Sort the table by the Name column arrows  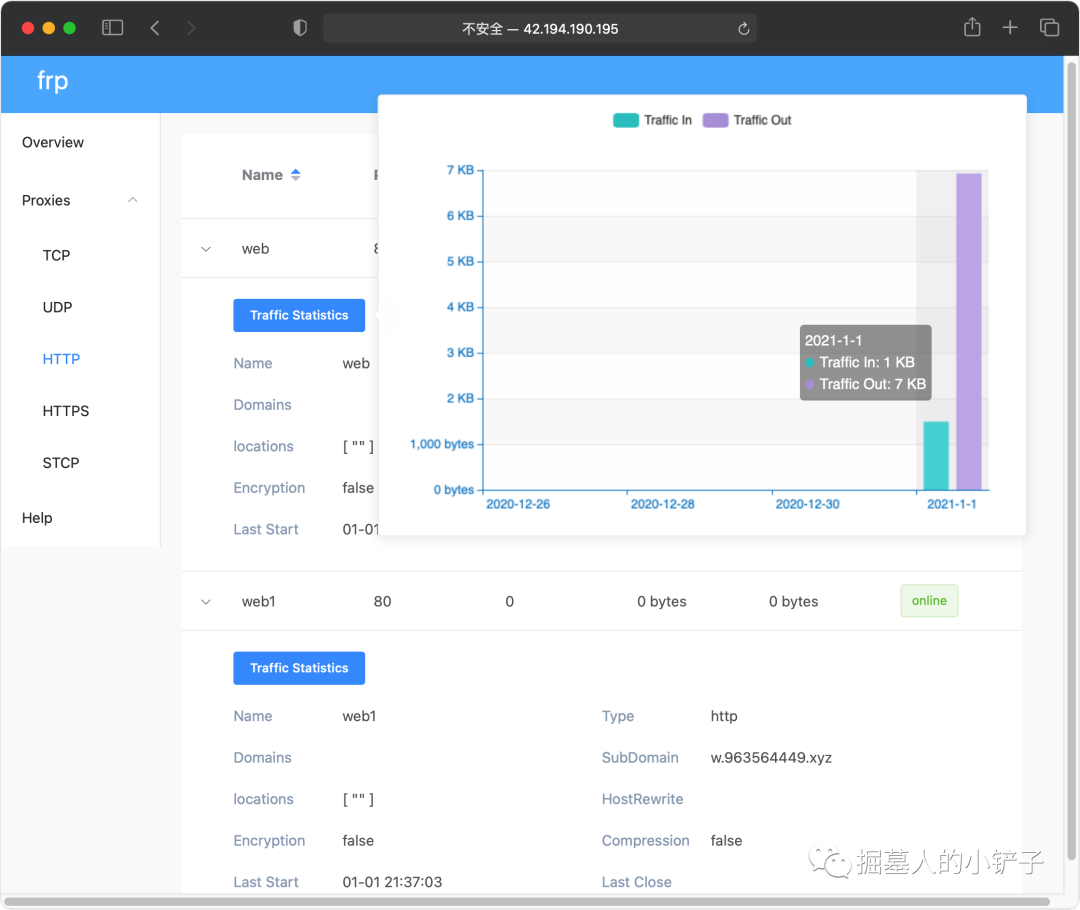295,175
